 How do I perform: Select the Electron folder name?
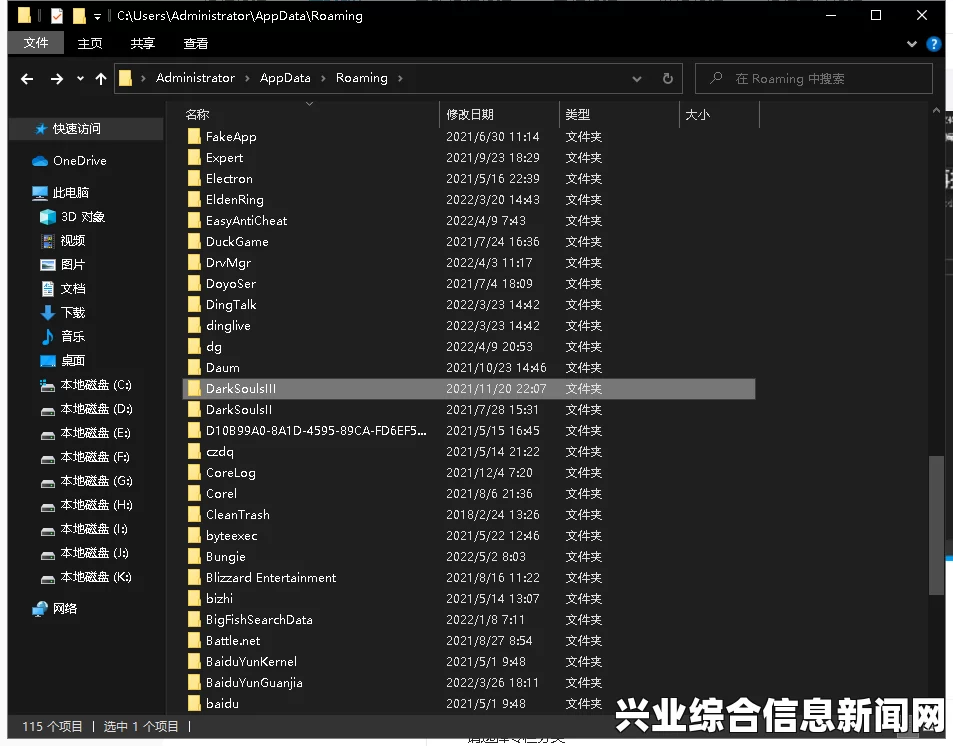[229, 179]
